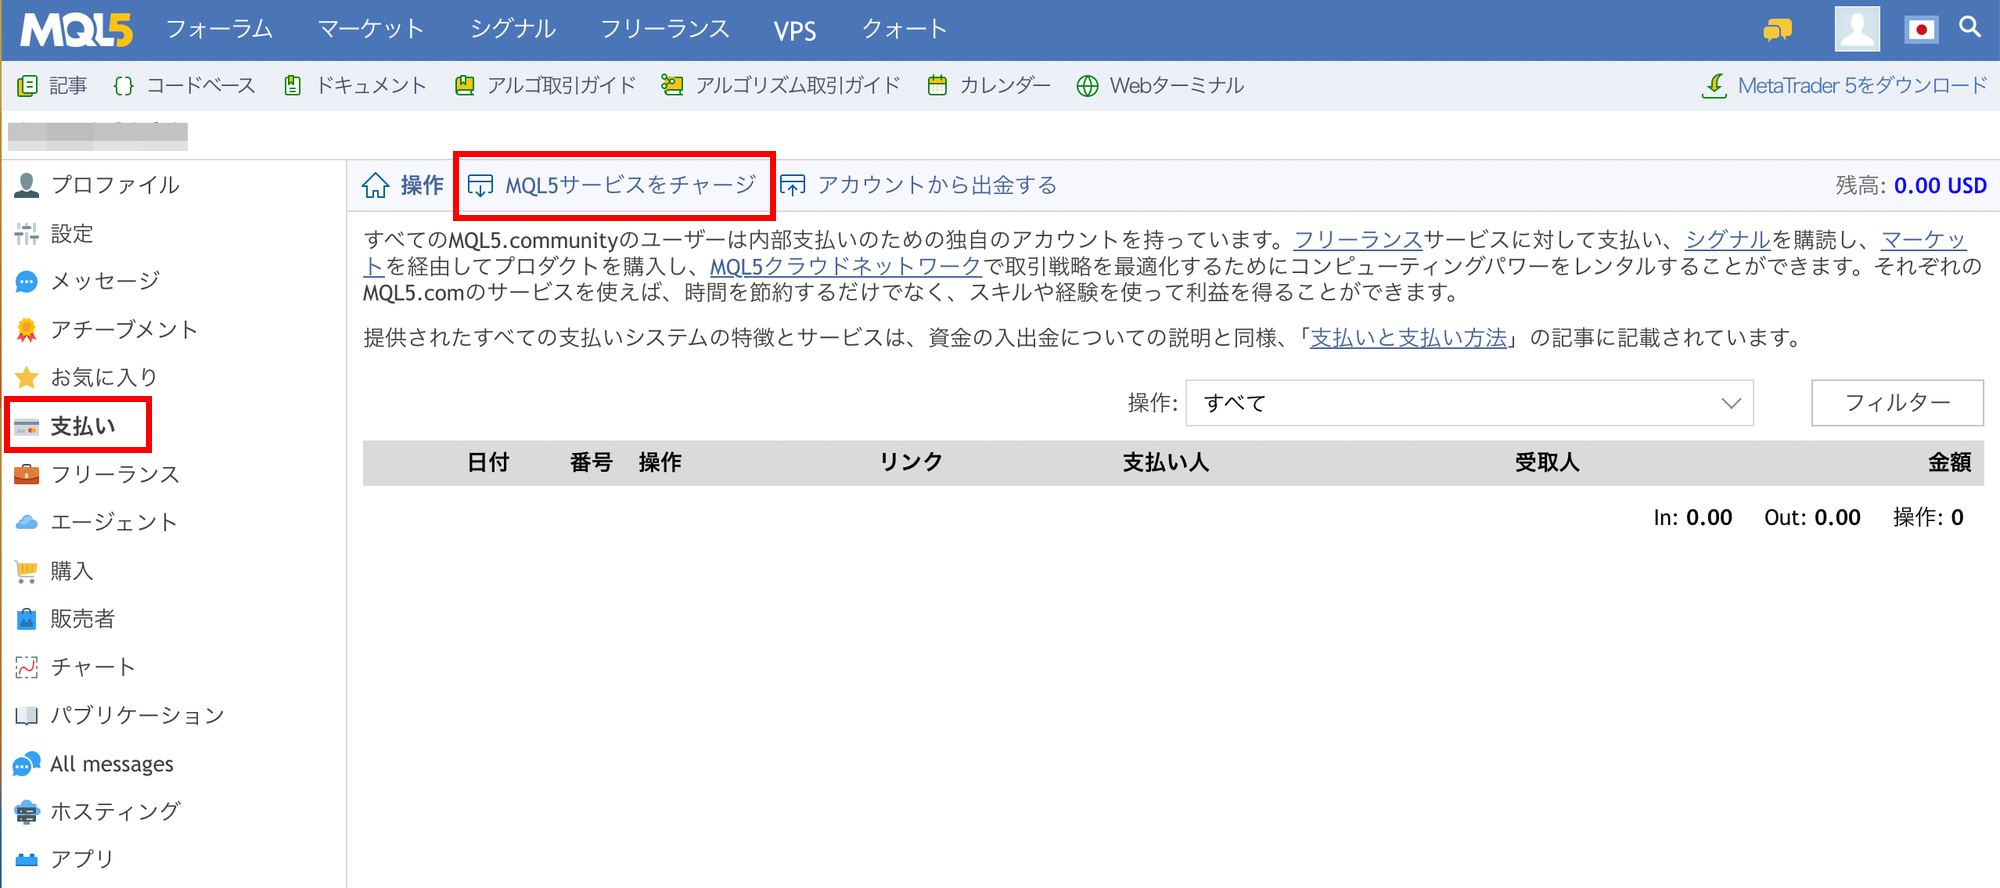Click the パブリケーション book icon
Viewport: 2000px width, 888px height.
click(x=27, y=715)
